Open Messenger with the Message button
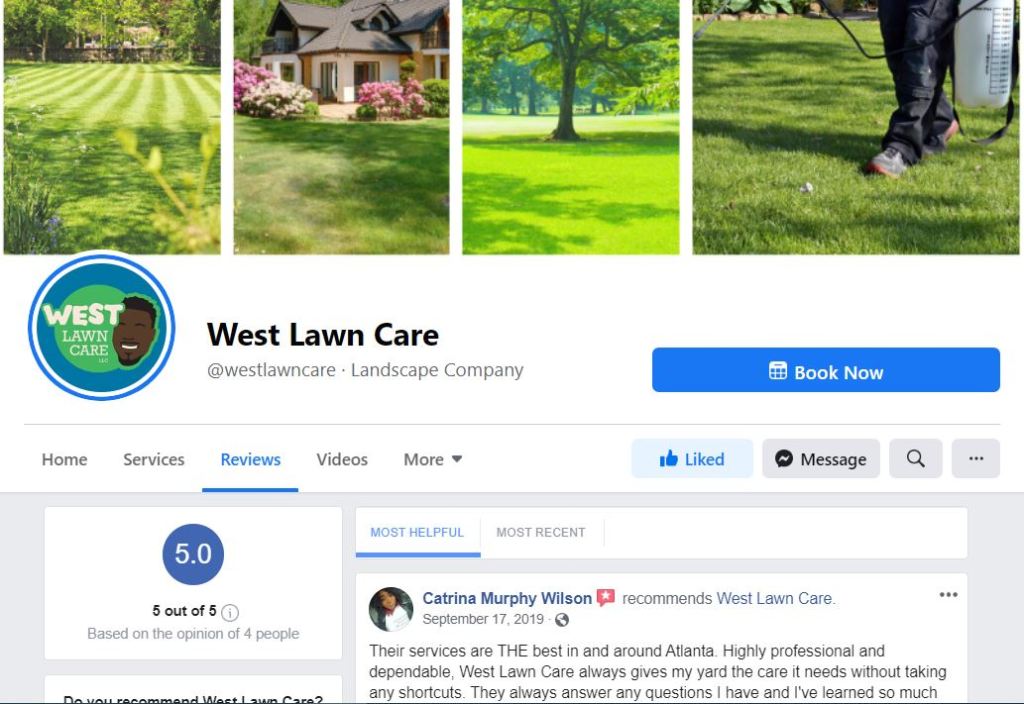 pyautogui.click(x=821, y=458)
